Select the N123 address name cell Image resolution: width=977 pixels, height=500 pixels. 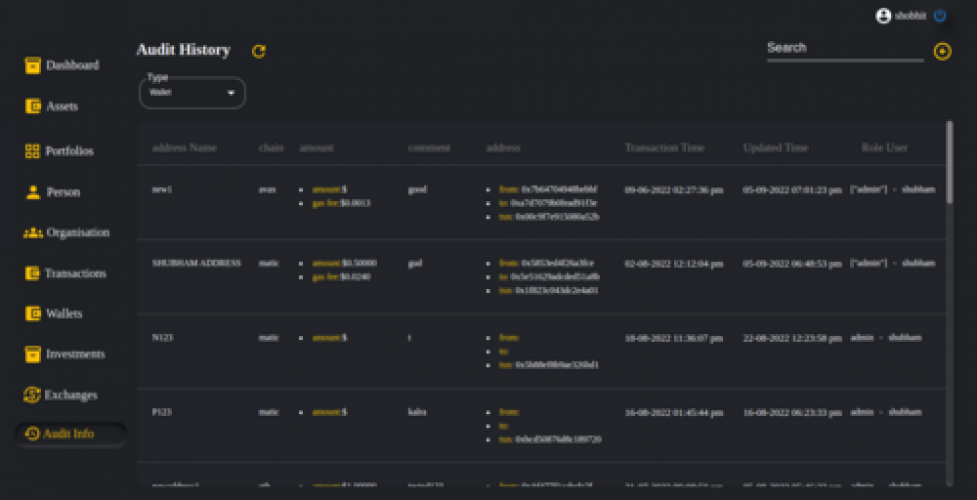click(161, 338)
